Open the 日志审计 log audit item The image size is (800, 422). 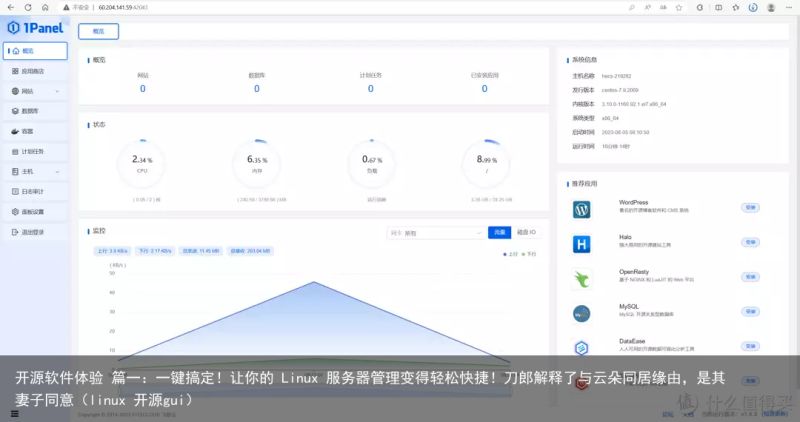tap(35, 191)
